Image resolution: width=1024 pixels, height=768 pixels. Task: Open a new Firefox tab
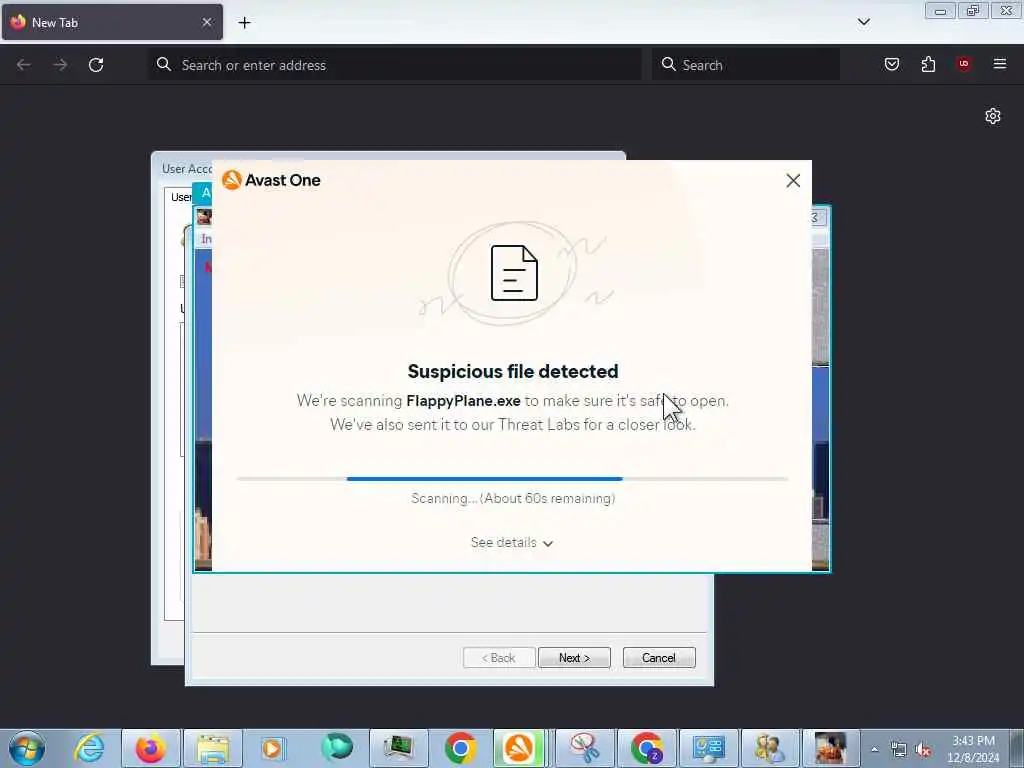coord(244,23)
